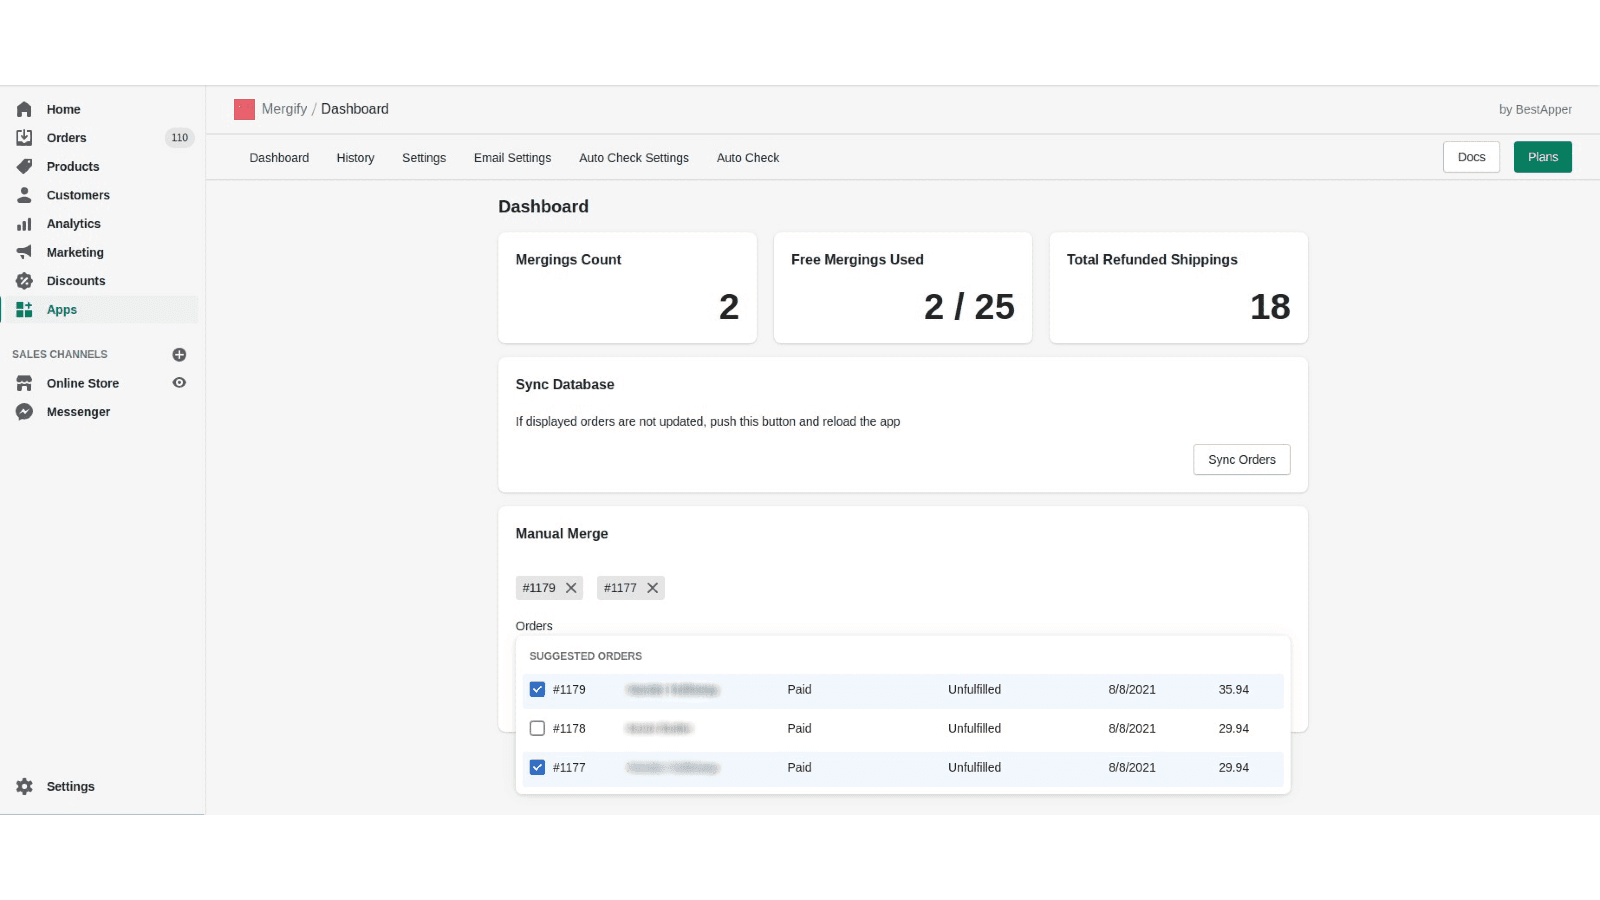The width and height of the screenshot is (1600, 900).
Task: Click the Sync Orders button
Action: click(x=1241, y=459)
